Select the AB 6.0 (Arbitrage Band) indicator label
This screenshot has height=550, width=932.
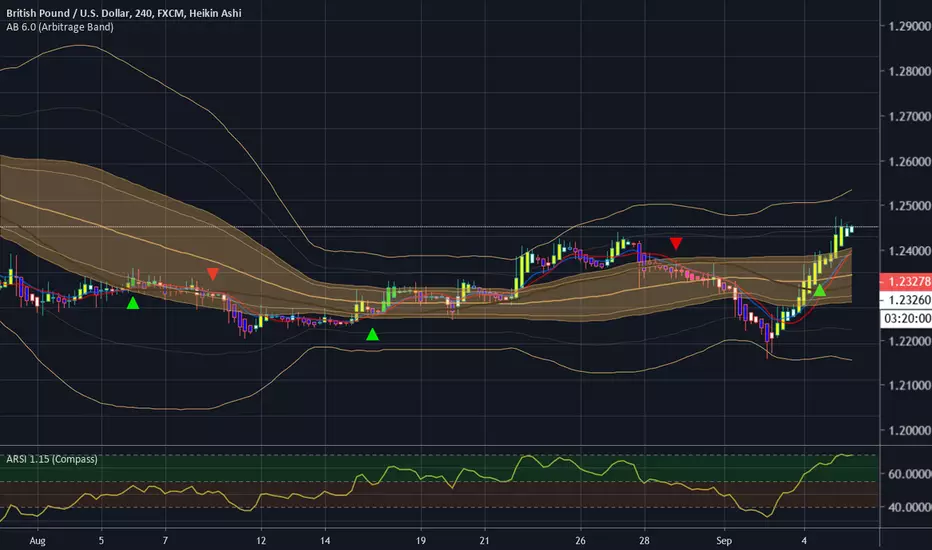pos(60,27)
